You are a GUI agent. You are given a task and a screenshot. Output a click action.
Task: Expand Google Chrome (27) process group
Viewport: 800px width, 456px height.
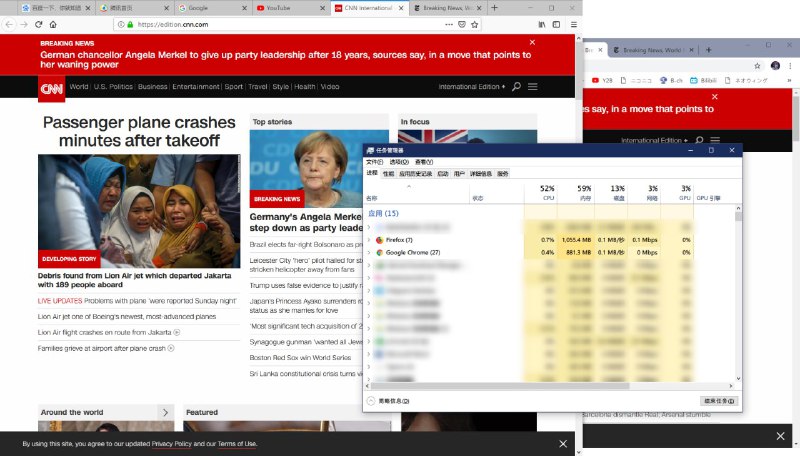(369, 252)
